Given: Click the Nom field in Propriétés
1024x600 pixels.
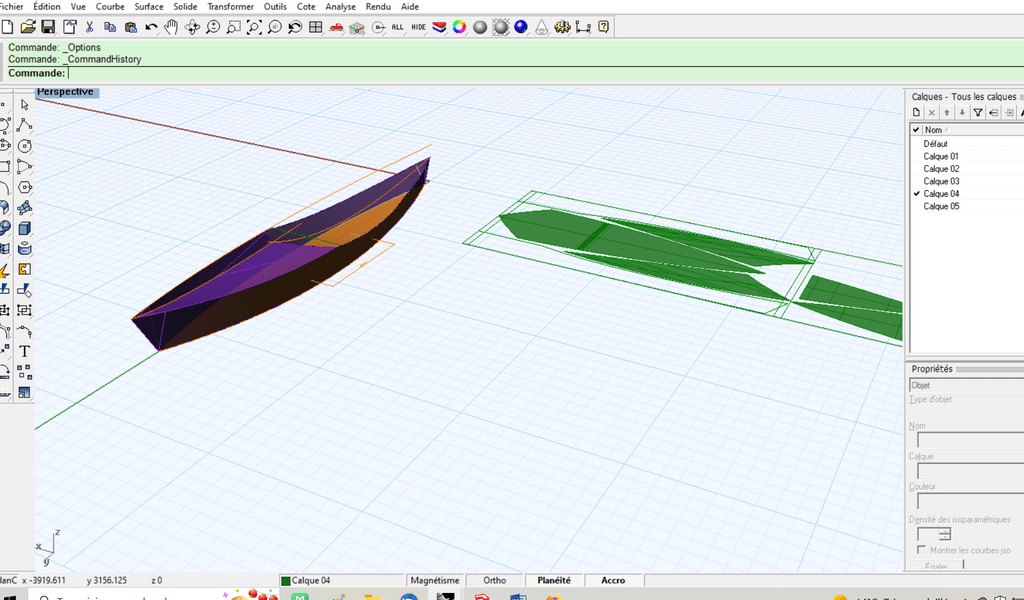Looking at the screenshot, I should tap(970, 440).
